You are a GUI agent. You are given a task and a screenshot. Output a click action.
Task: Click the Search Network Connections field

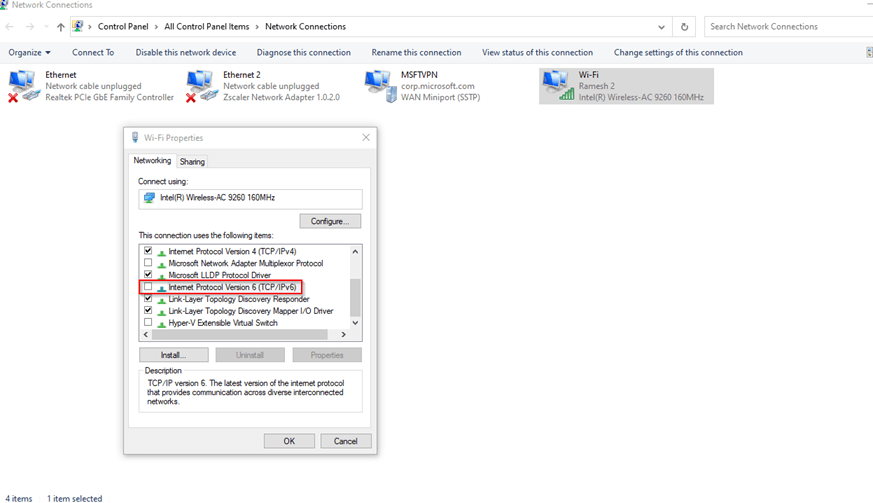point(788,27)
